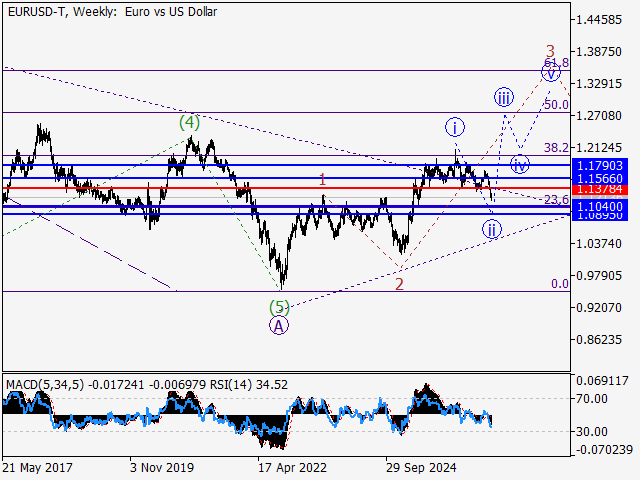The height and width of the screenshot is (480, 640).
Task: Click the '17 Apr 2022' date label
Action: 292,467
